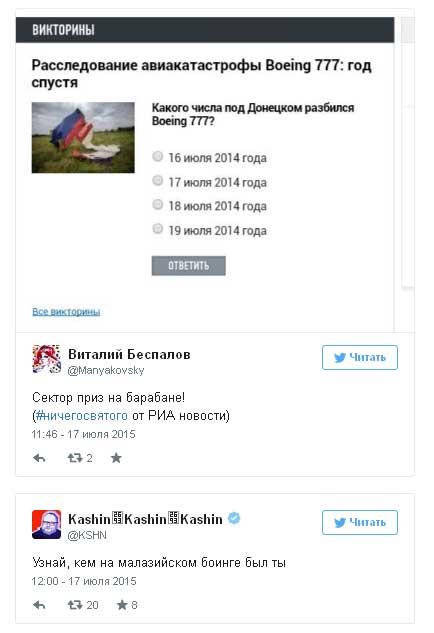Click the Boeing wreckage quiz thumbnail

click(83, 138)
